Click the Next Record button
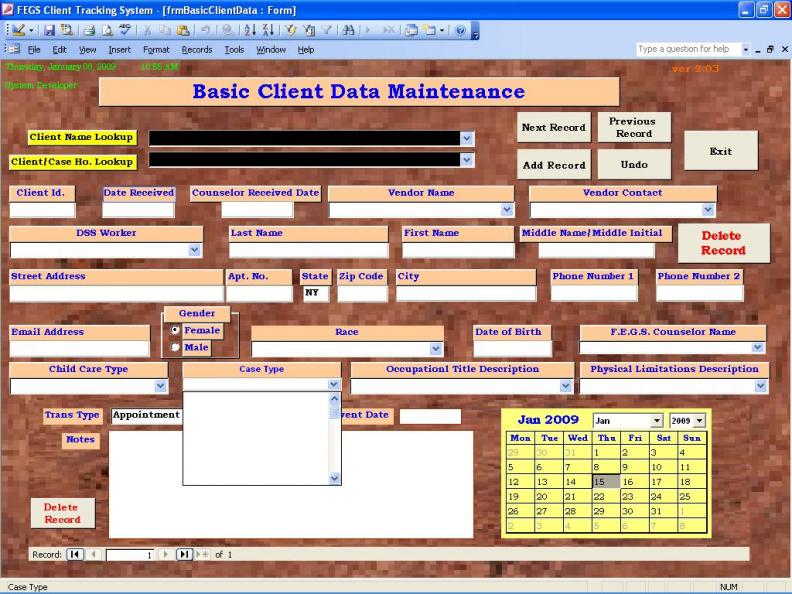Viewport: 792px width, 594px height. coord(554,127)
